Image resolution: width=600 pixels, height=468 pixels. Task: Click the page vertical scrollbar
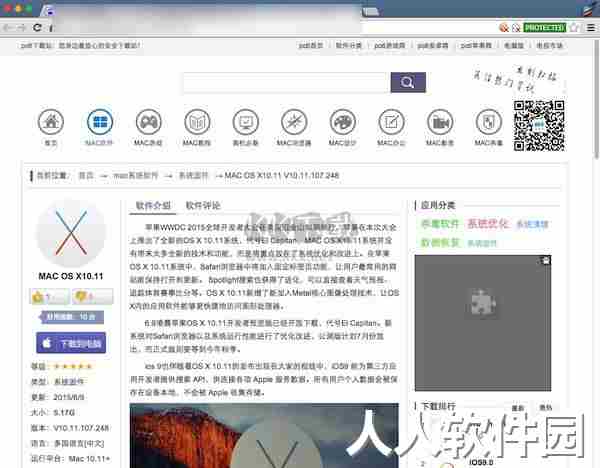coord(597,99)
